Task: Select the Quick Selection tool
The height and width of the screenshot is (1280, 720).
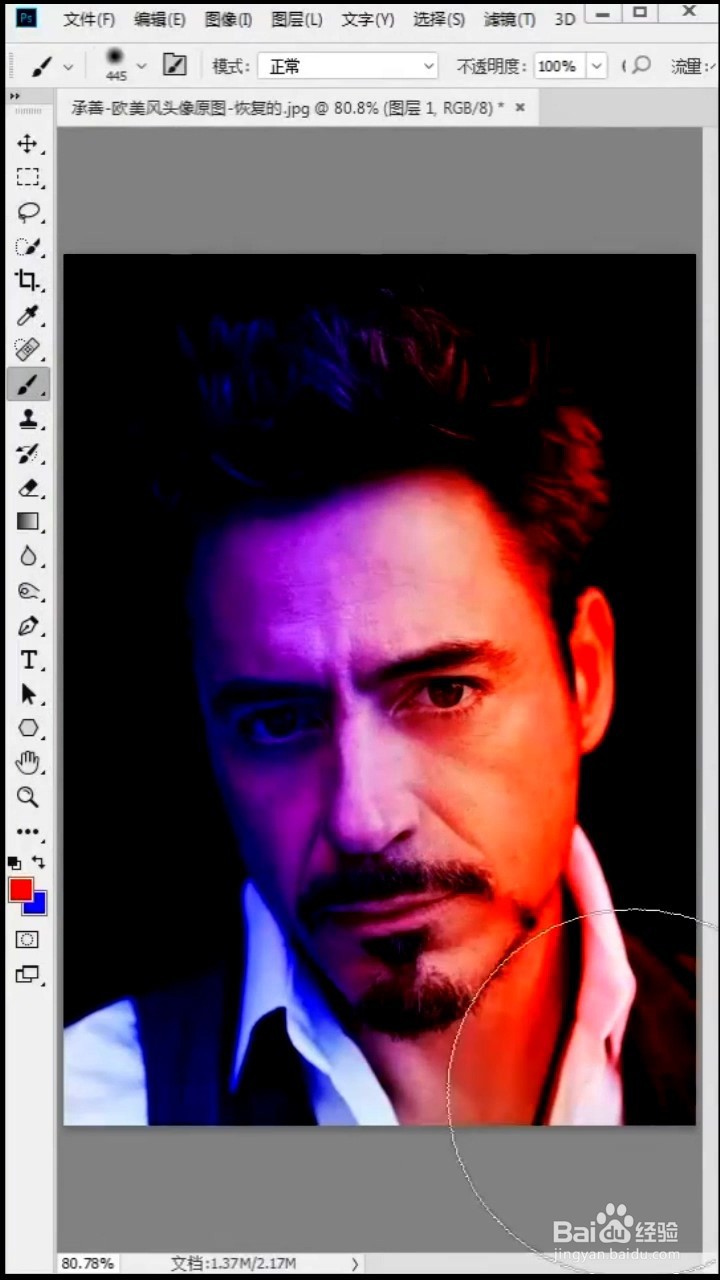Action: pyautogui.click(x=28, y=246)
